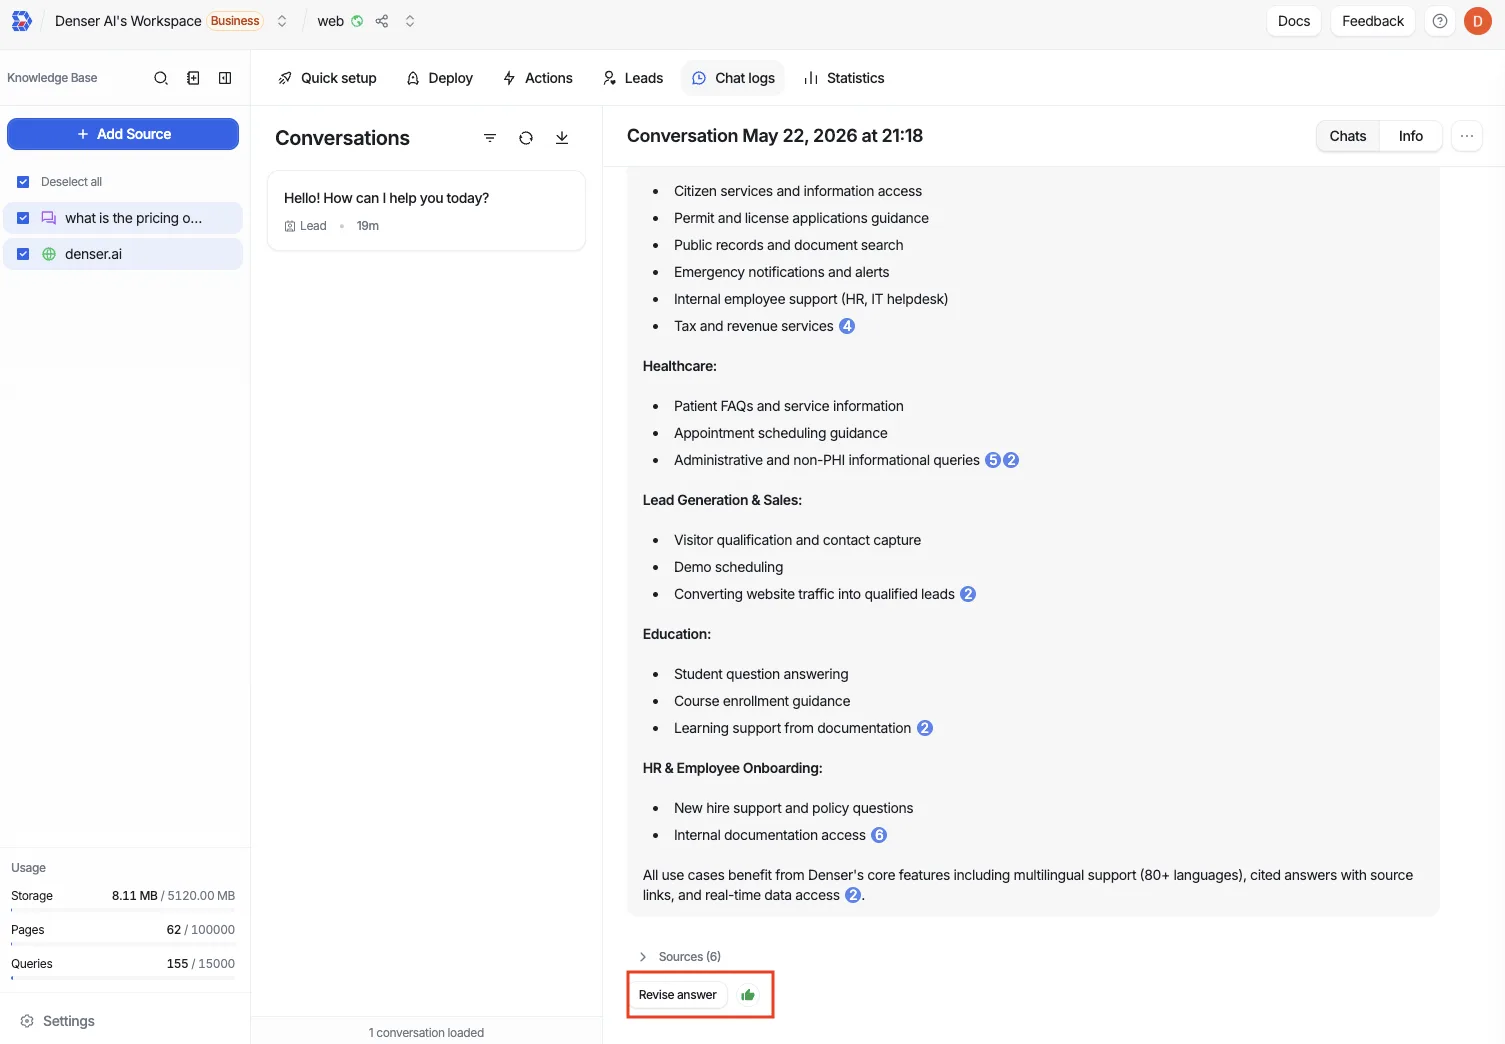The height and width of the screenshot is (1044, 1505).
Task: Click Denser AI's Workspace name
Action: click(x=128, y=21)
